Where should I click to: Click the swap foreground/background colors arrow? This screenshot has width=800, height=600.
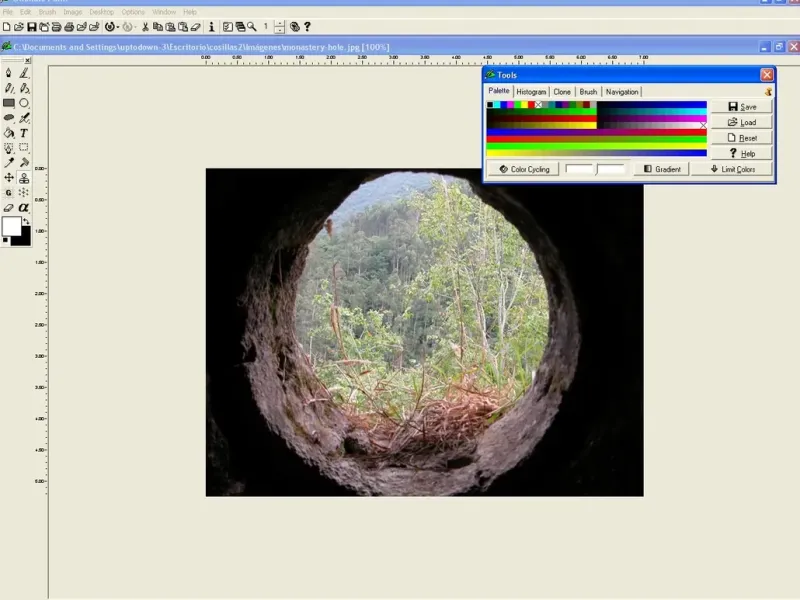coord(25,221)
